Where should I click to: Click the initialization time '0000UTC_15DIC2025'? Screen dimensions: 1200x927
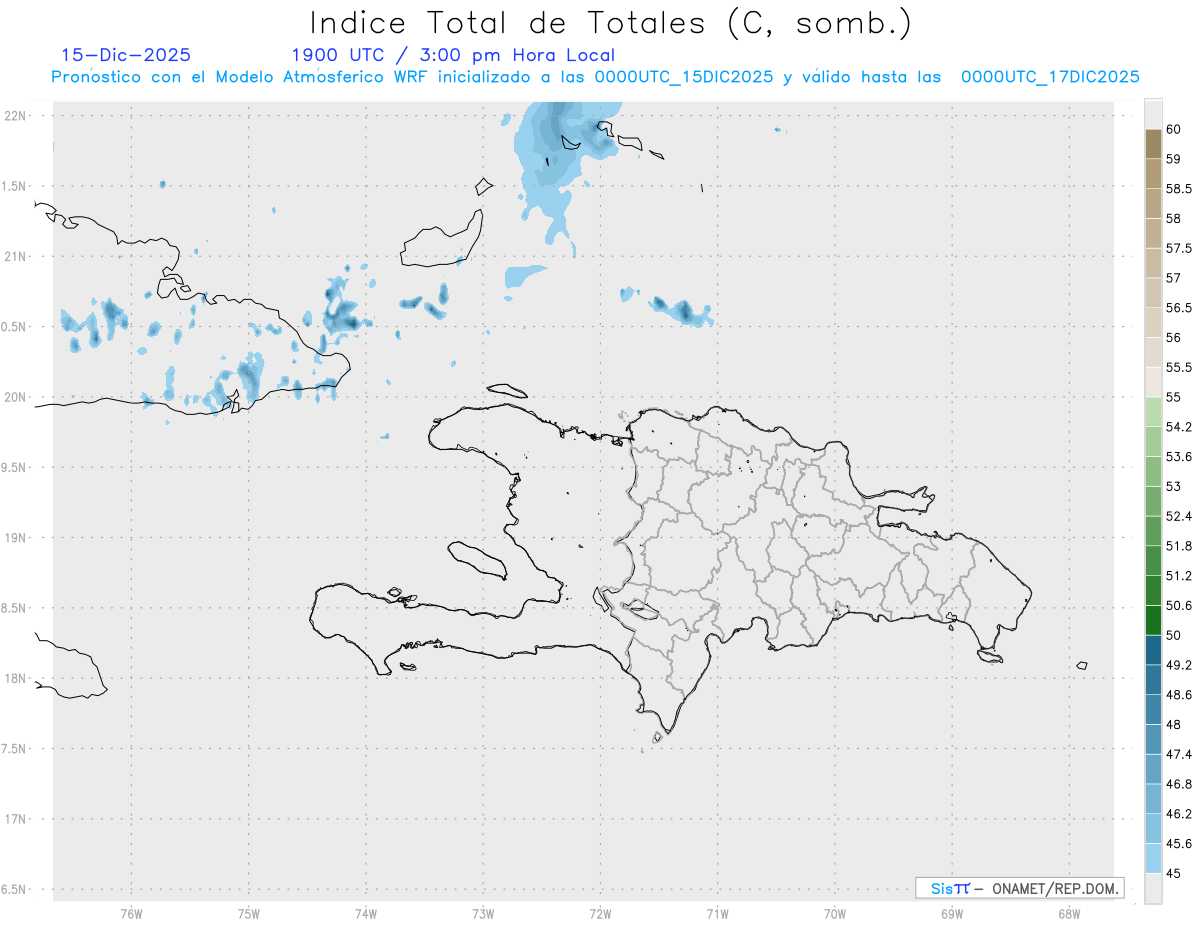tap(684, 77)
